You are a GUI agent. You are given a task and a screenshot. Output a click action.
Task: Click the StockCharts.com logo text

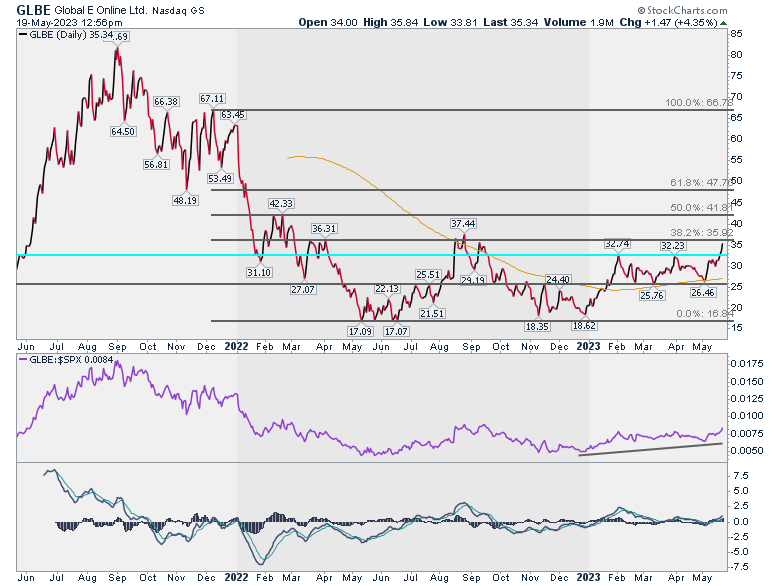[x=682, y=10]
